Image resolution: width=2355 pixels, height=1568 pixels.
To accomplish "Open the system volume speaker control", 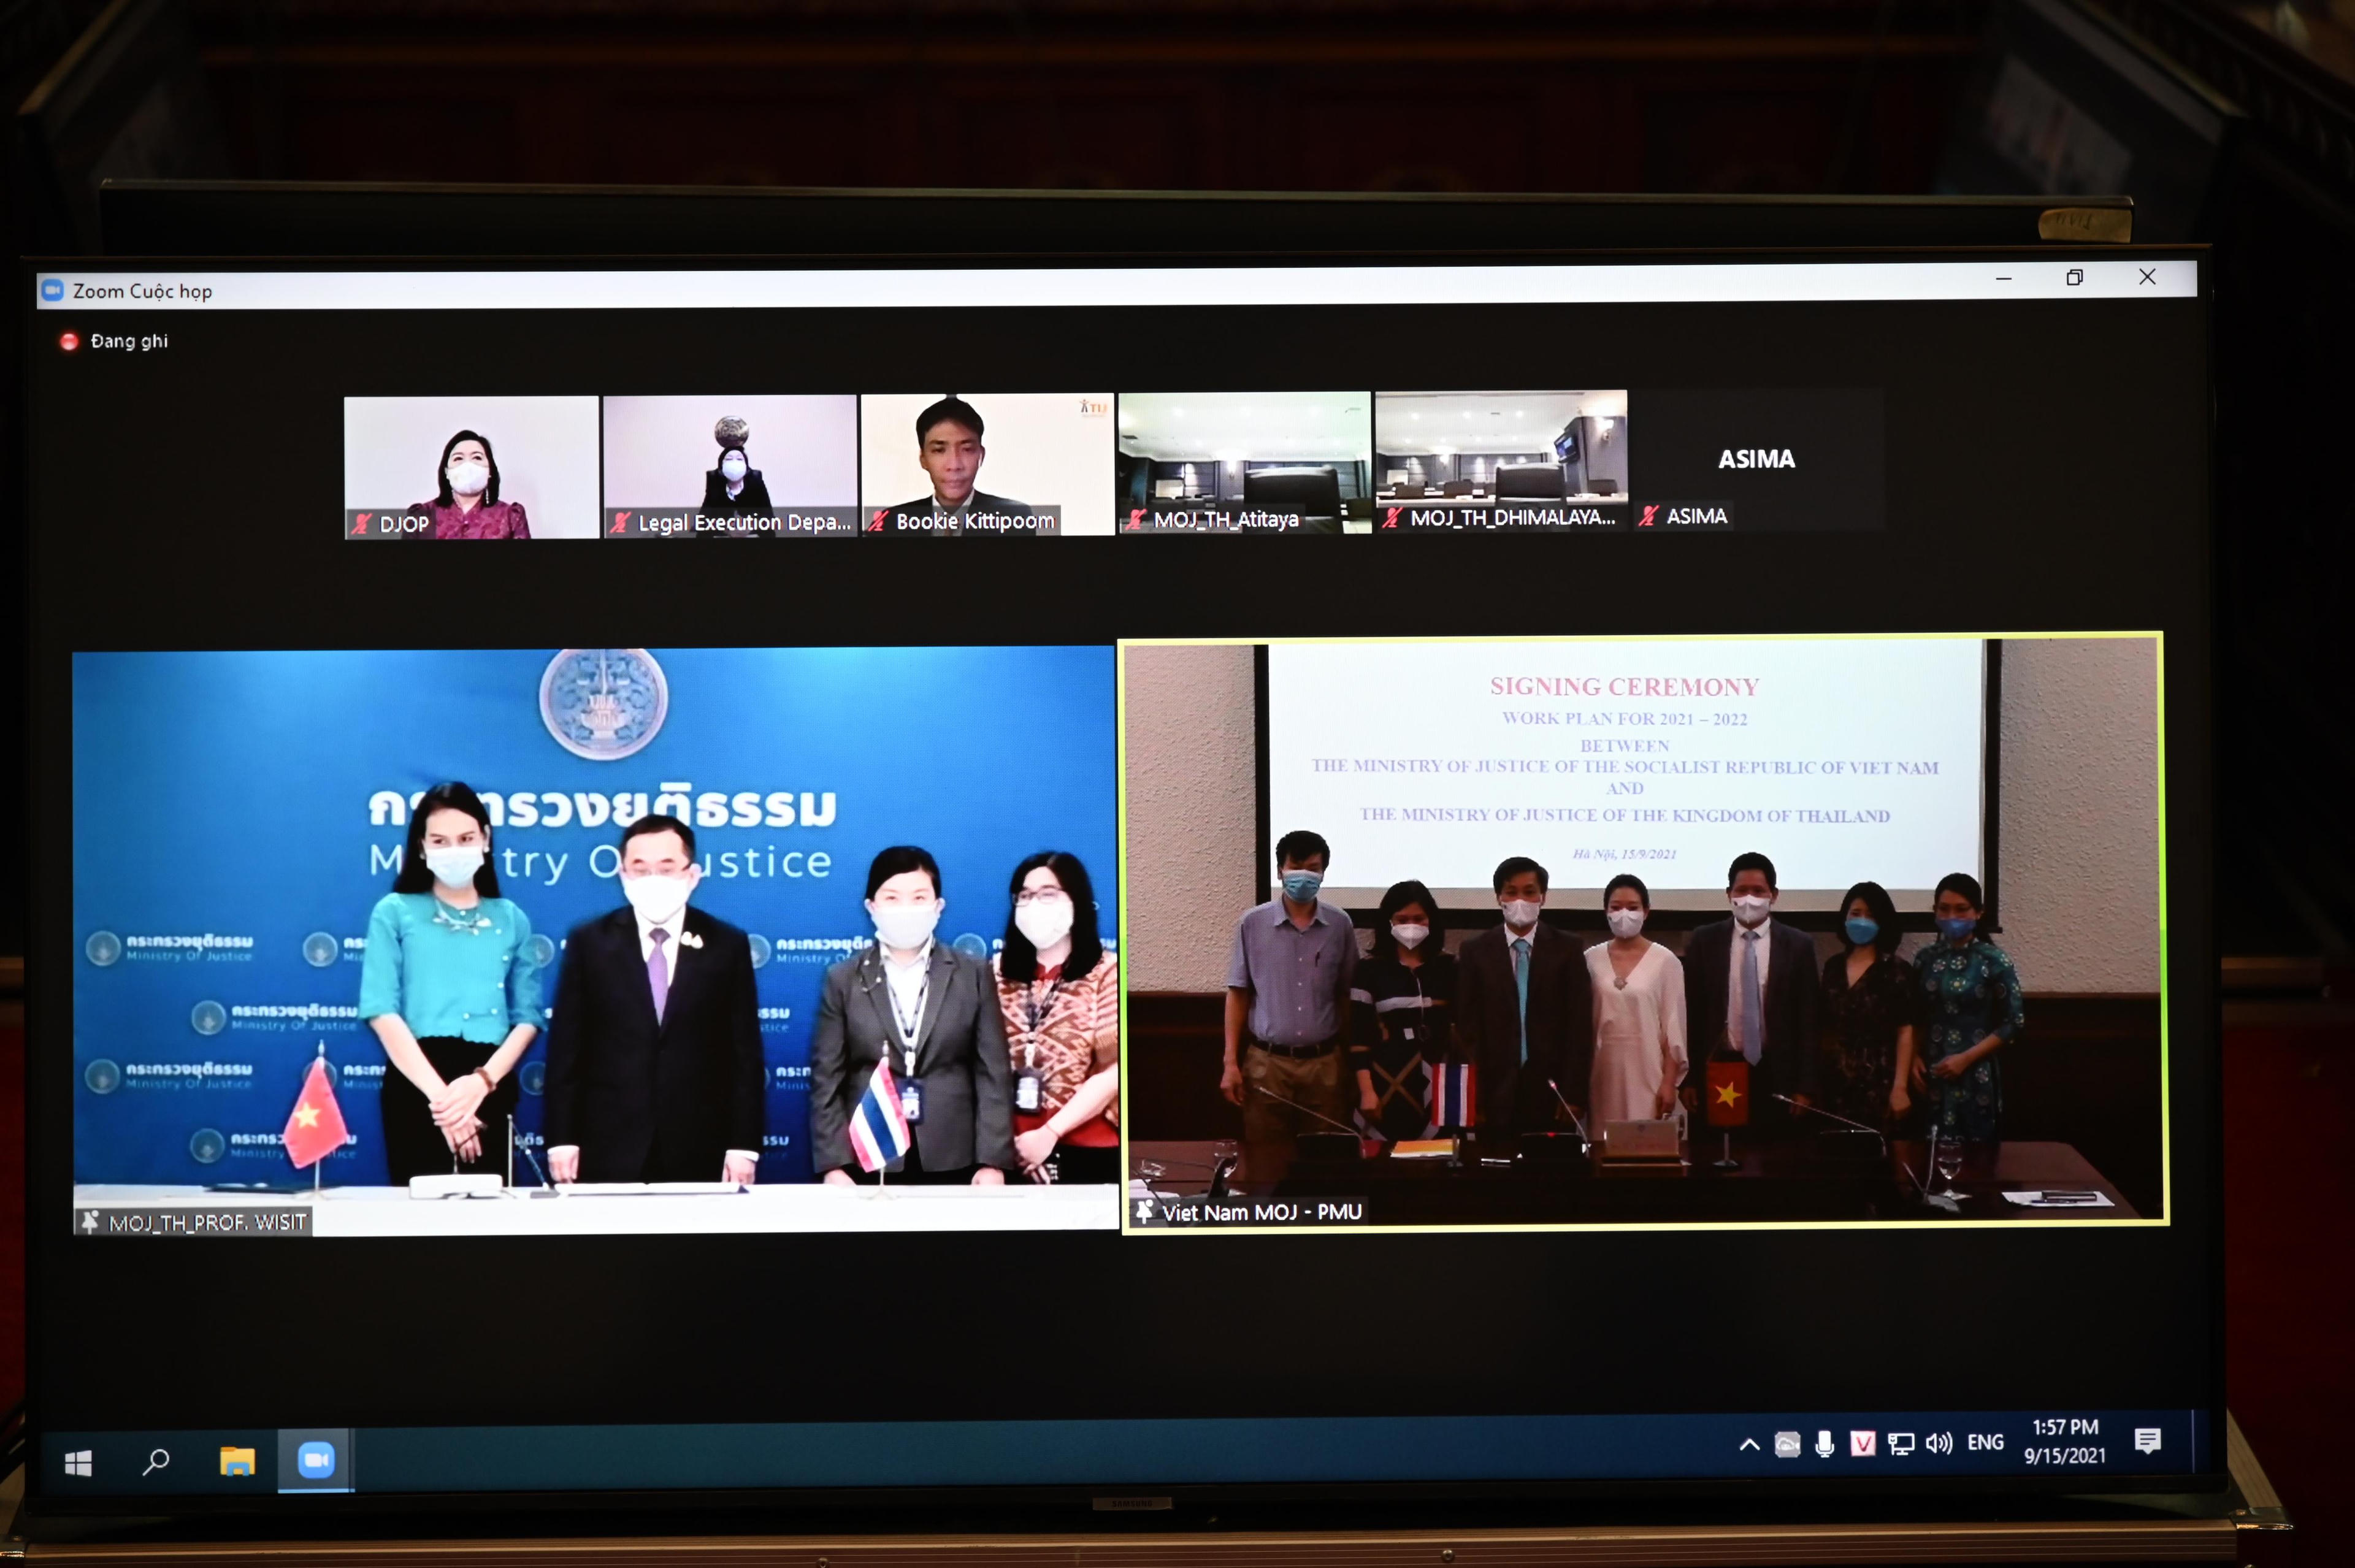I will click(1938, 1443).
